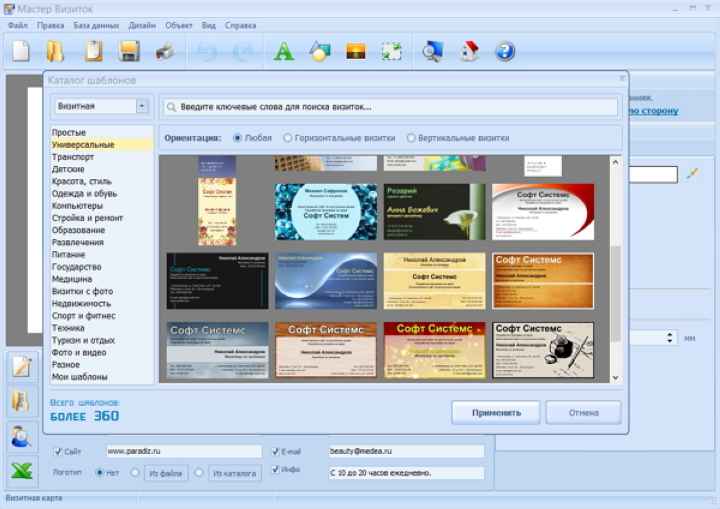Viewport: 720px width, 509px height.
Task: Click the blue question mark help icon
Action: point(505,51)
